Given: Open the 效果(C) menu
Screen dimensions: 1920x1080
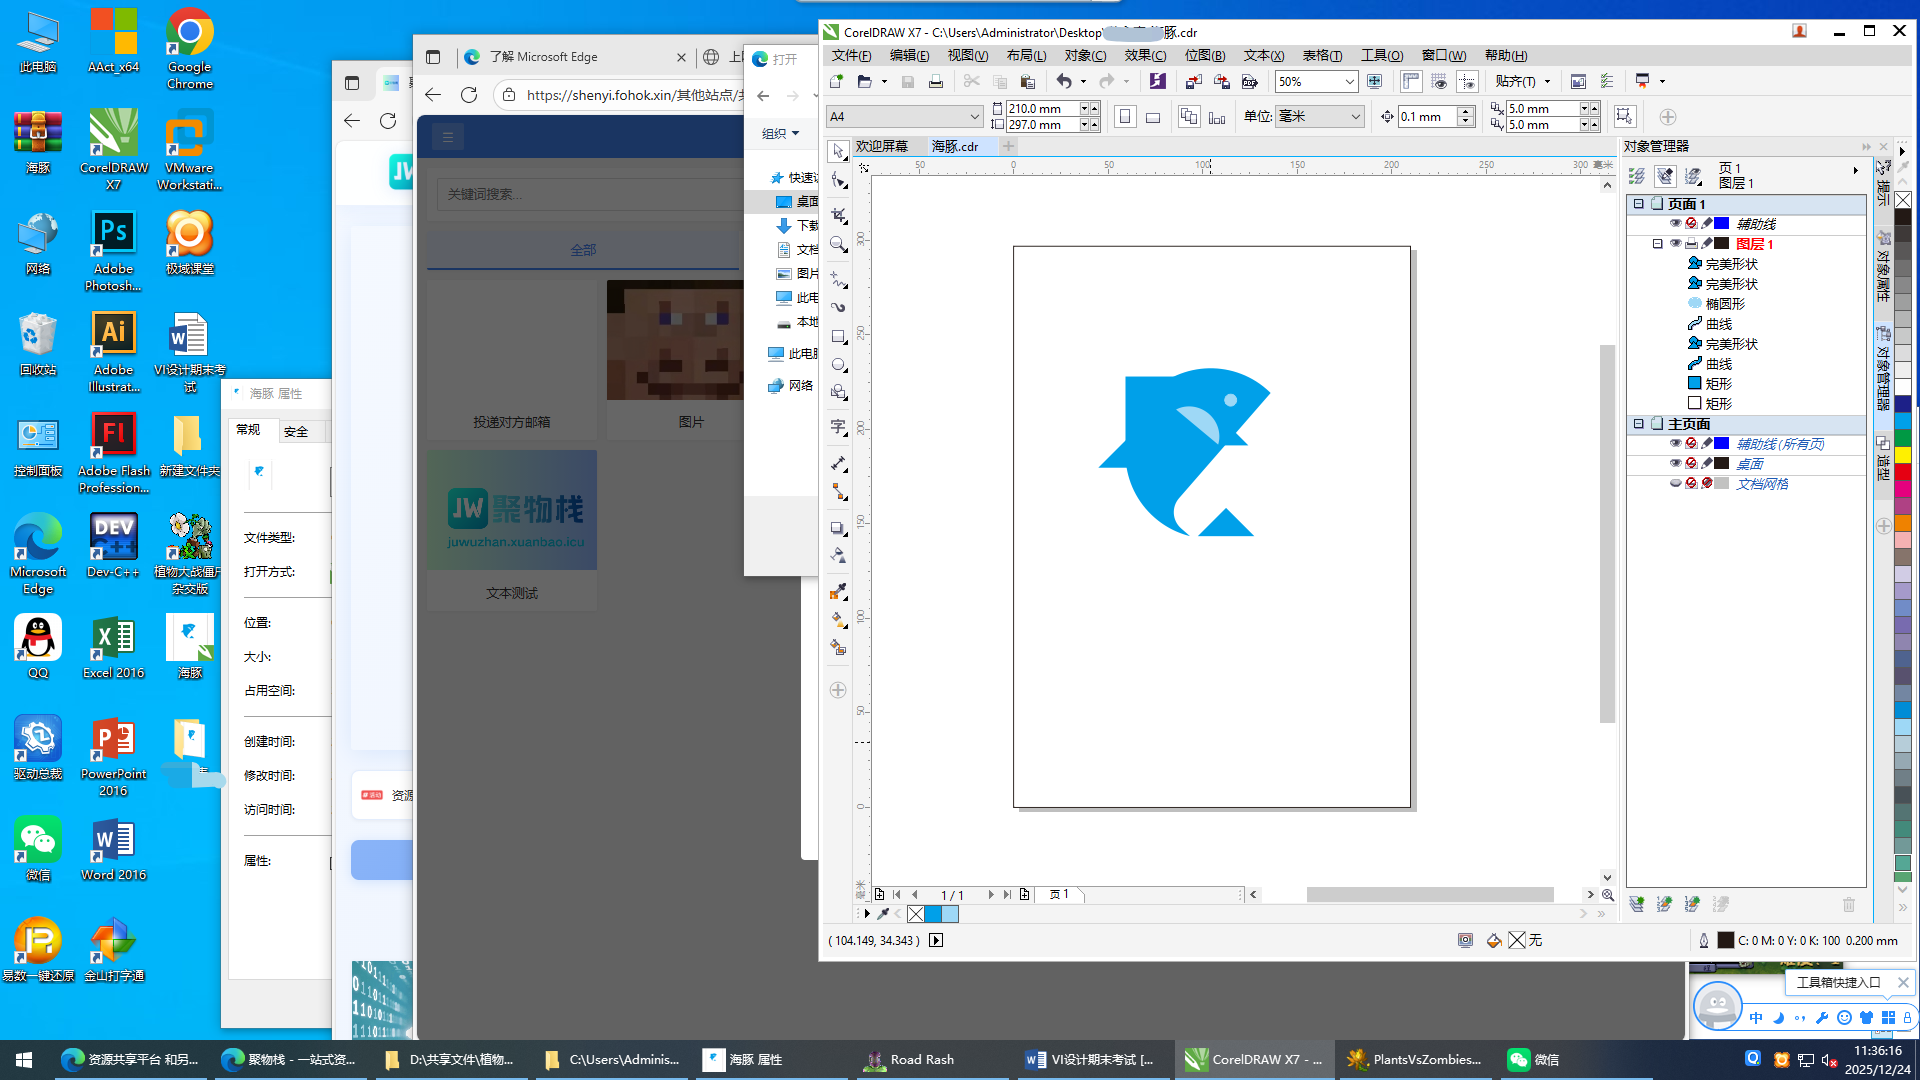Looking at the screenshot, I should point(1144,56).
